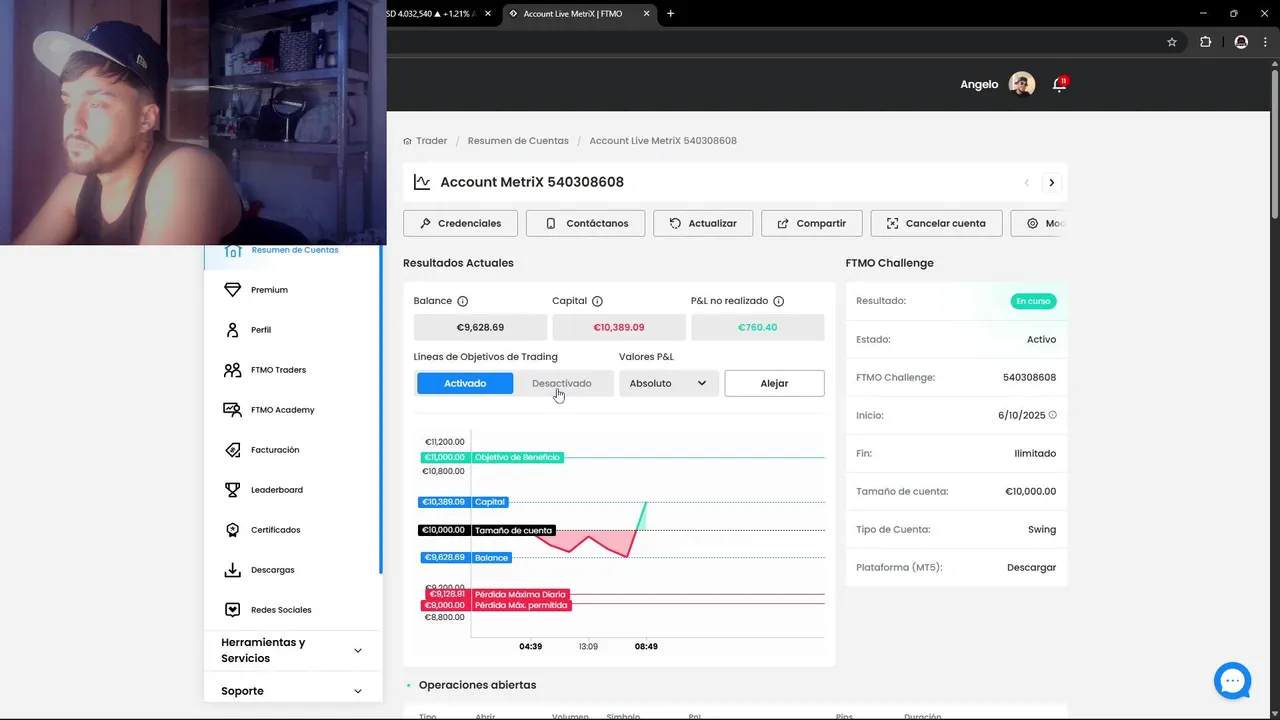The image size is (1280, 720).
Task: Bookmark page with star icon
Action: 1172,42
